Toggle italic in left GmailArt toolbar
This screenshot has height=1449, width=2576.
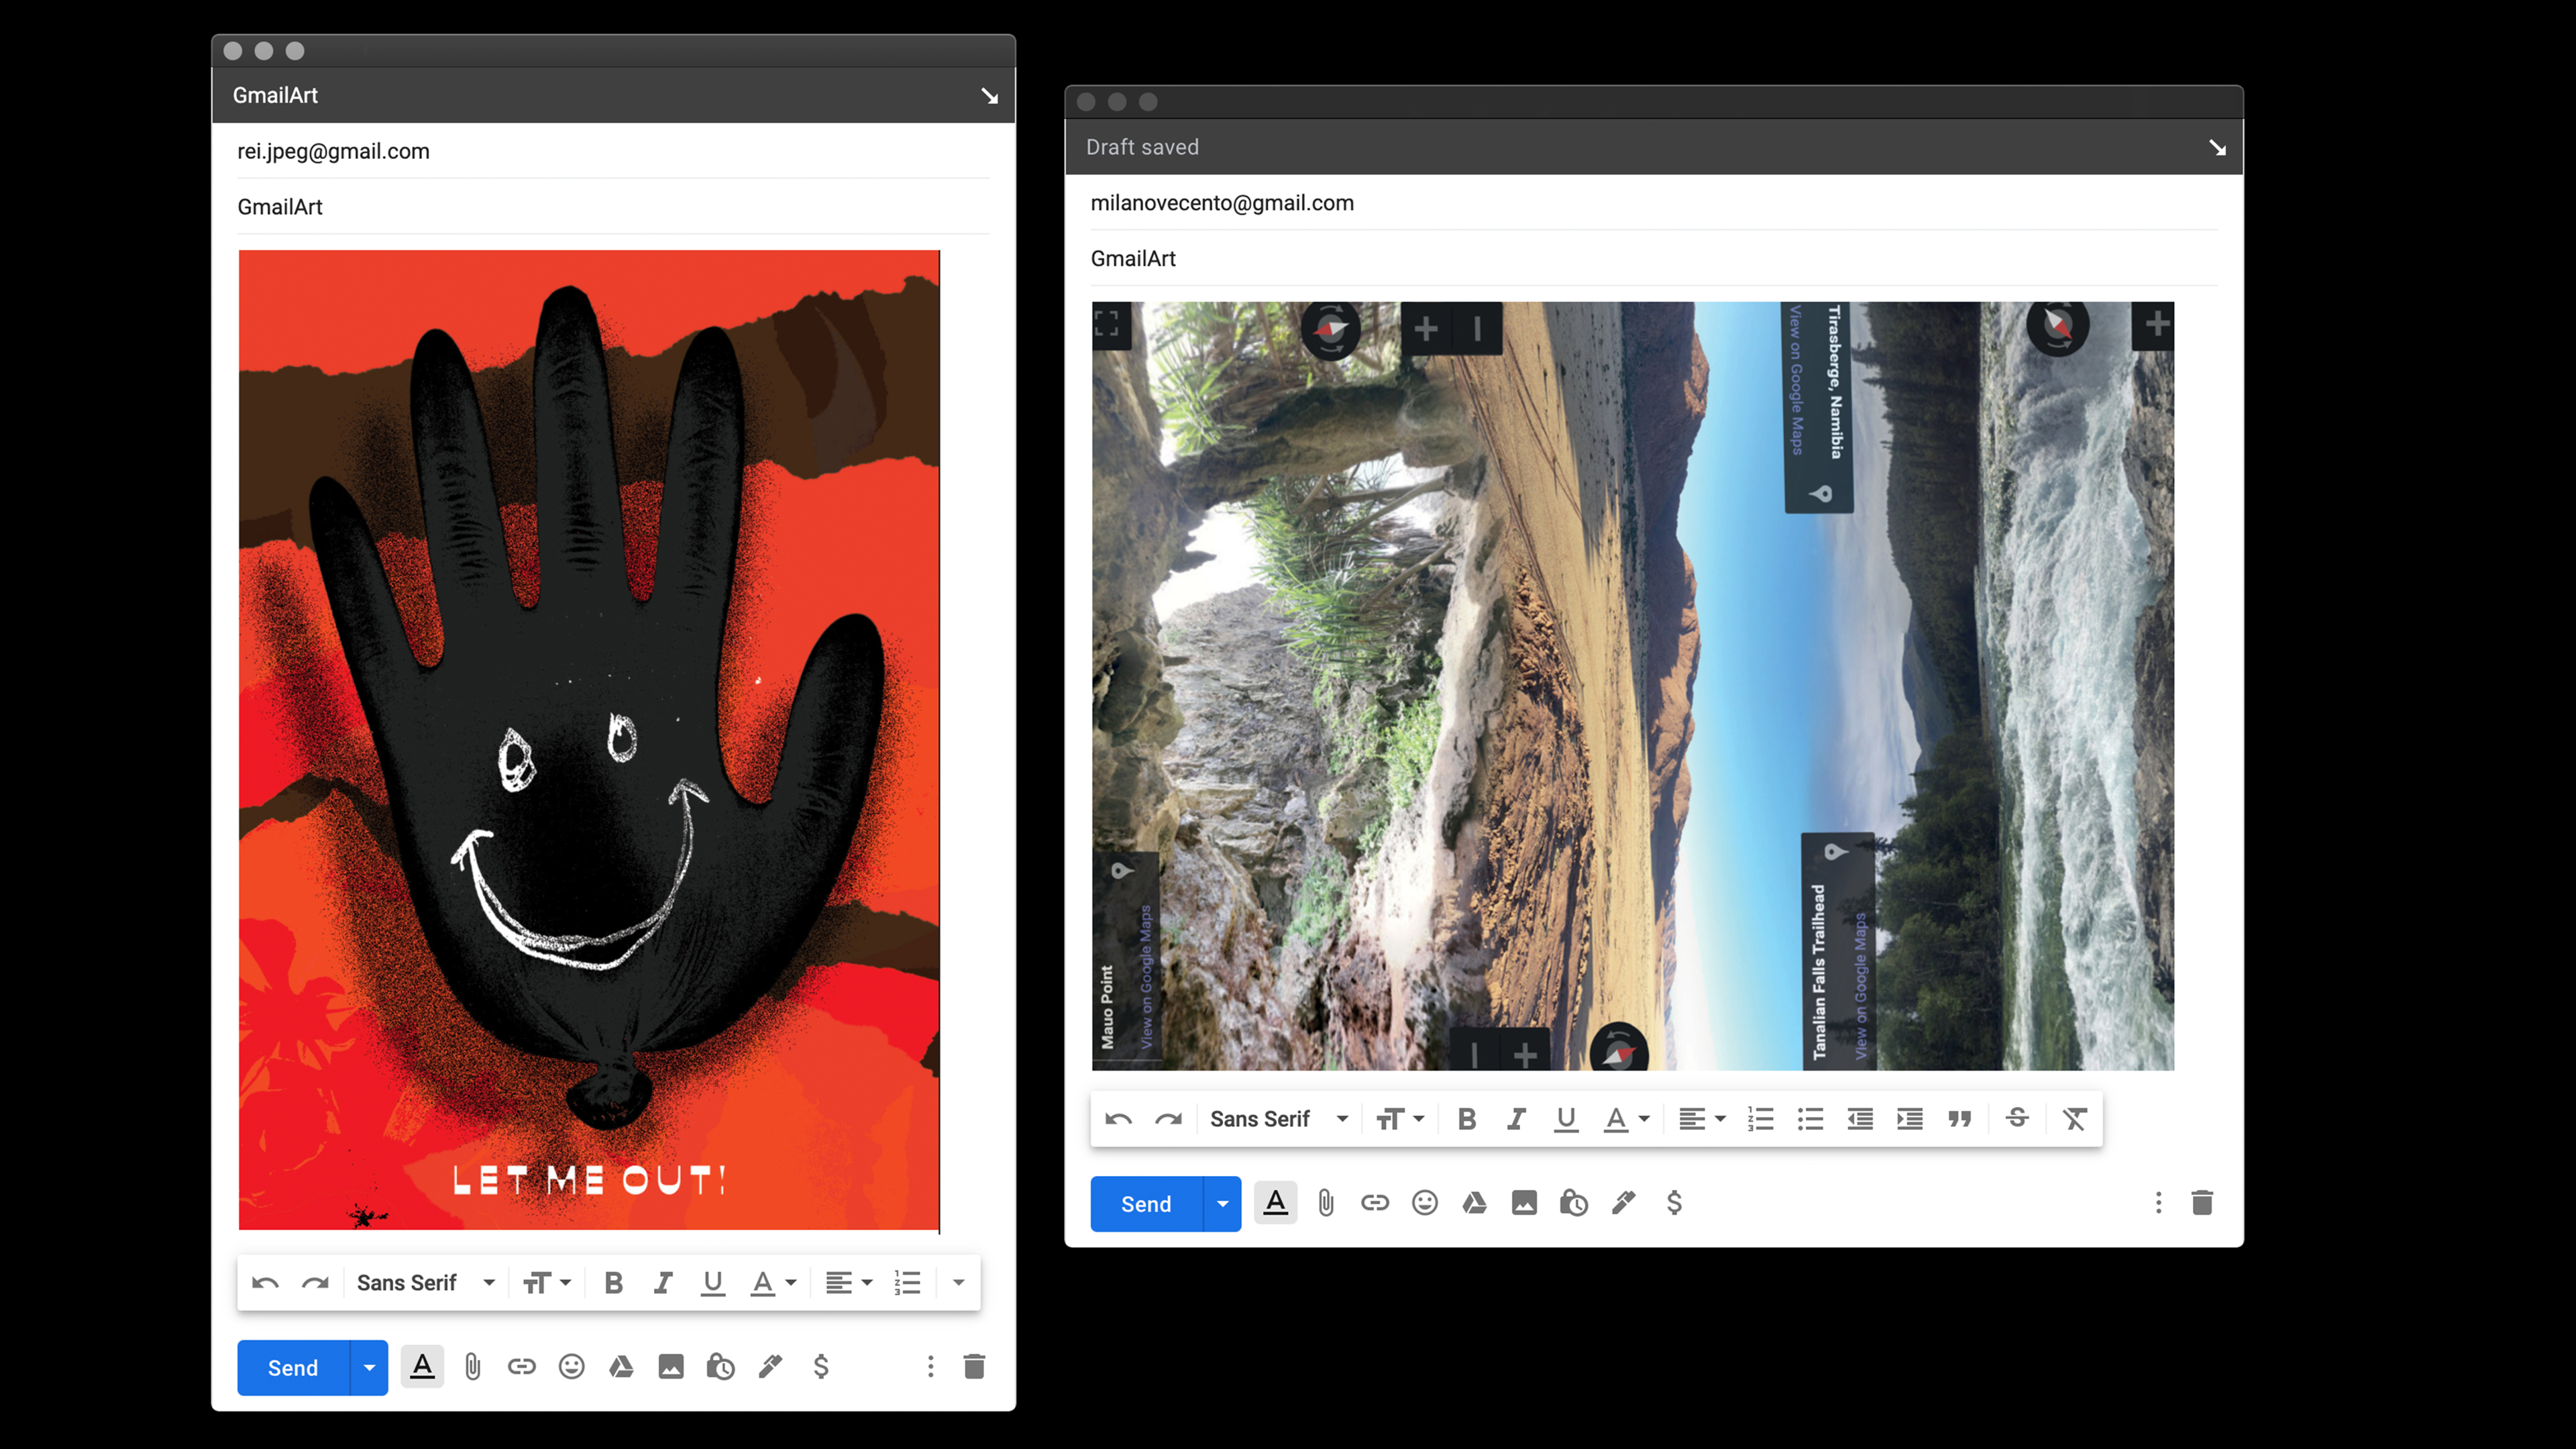click(x=663, y=1282)
